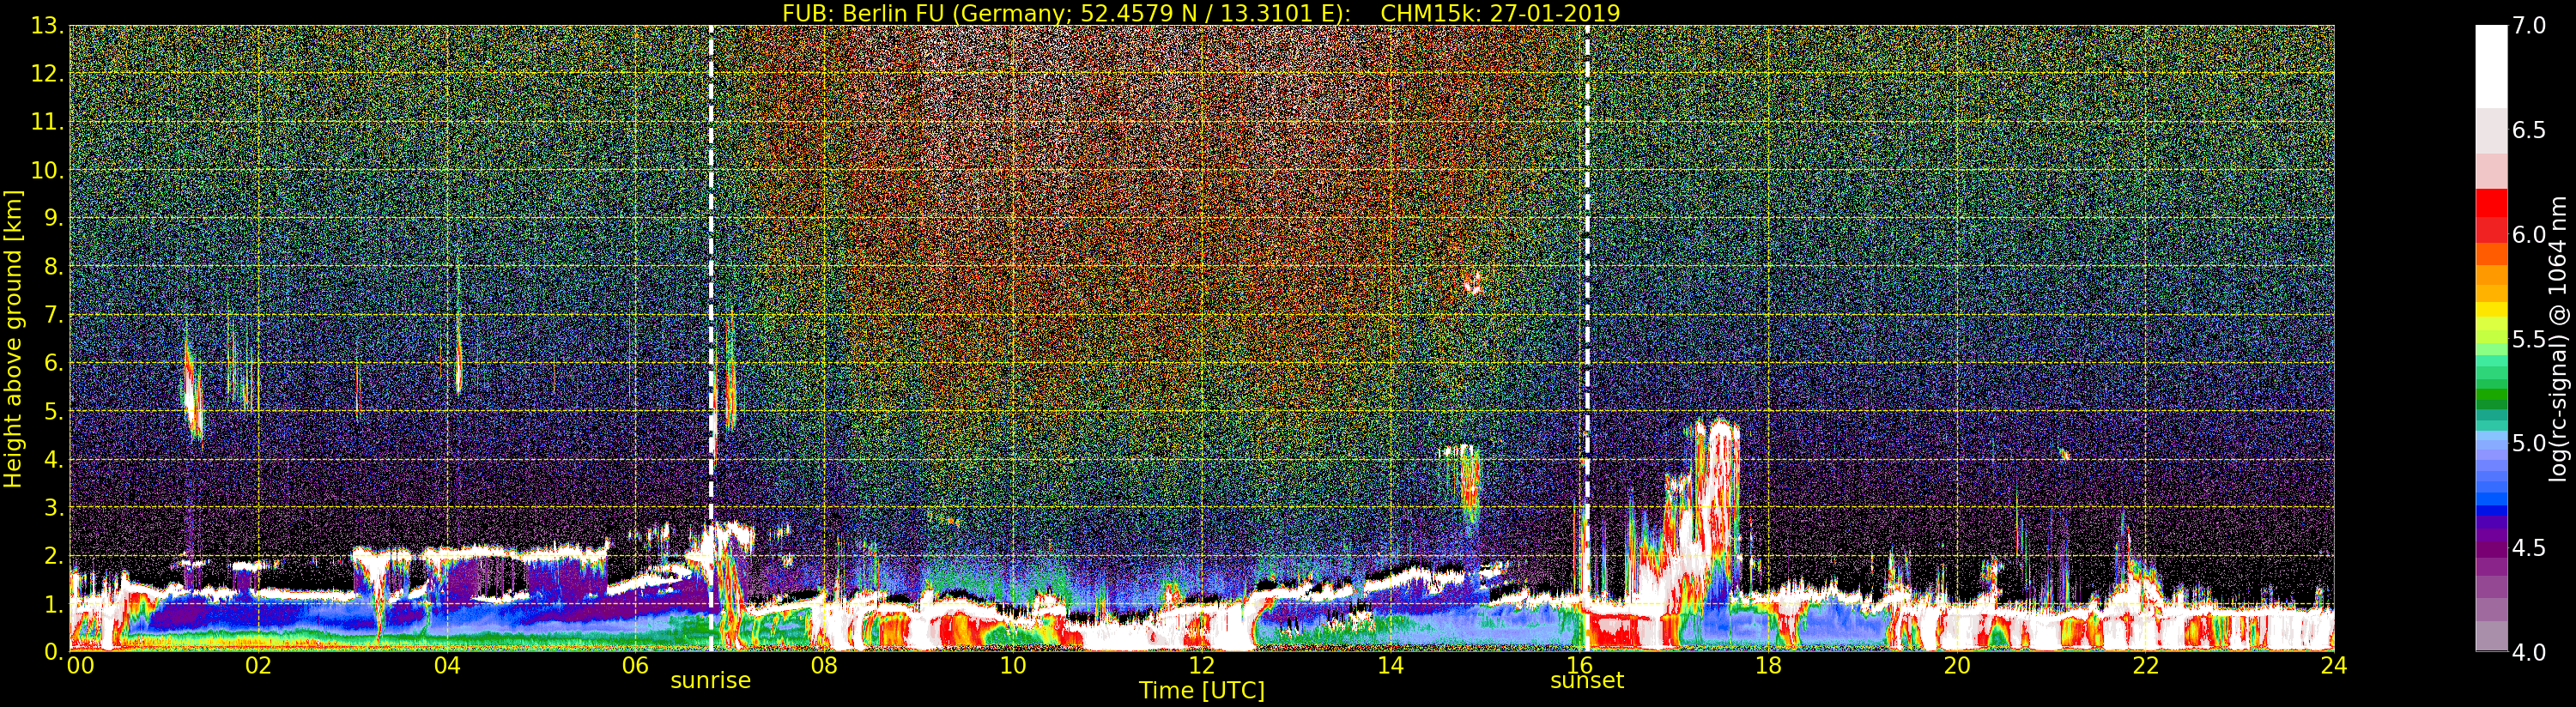Image resolution: width=2576 pixels, height=707 pixels.
Task: Click the '16' tick on the time axis
Action: click(x=1579, y=665)
